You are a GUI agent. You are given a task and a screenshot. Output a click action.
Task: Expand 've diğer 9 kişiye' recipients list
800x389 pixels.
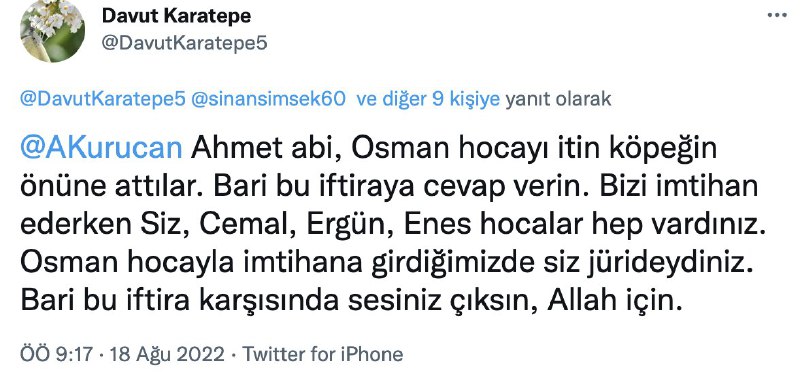click(x=428, y=99)
